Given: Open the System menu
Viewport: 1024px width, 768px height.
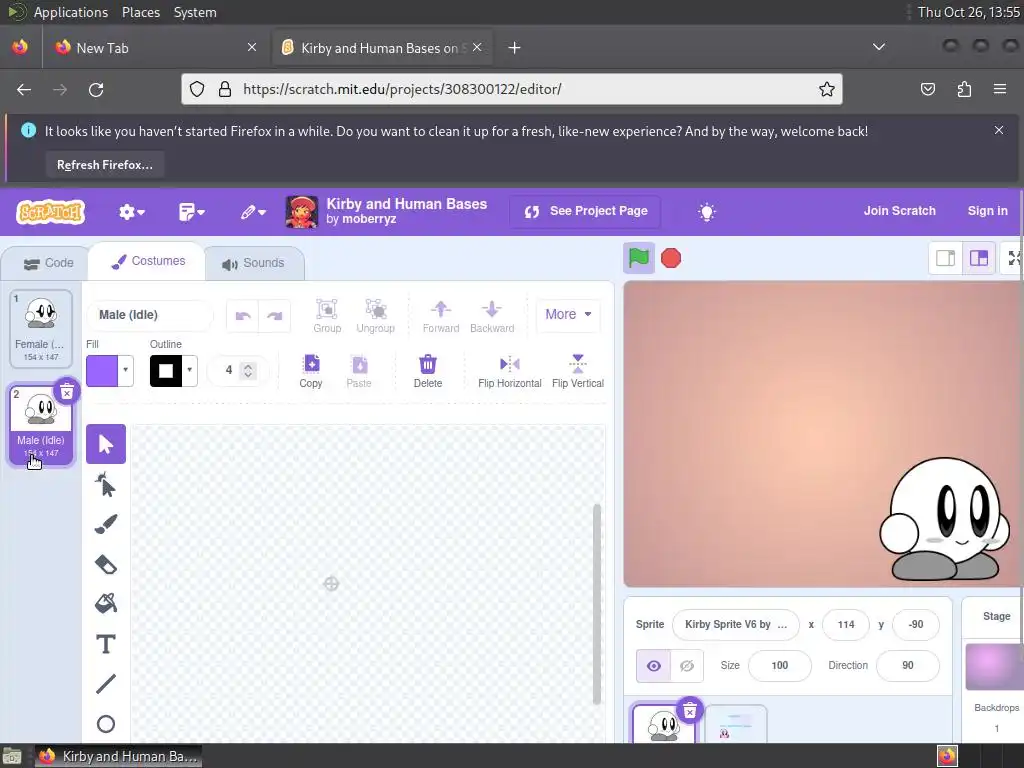Looking at the screenshot, I should point(195,12).
